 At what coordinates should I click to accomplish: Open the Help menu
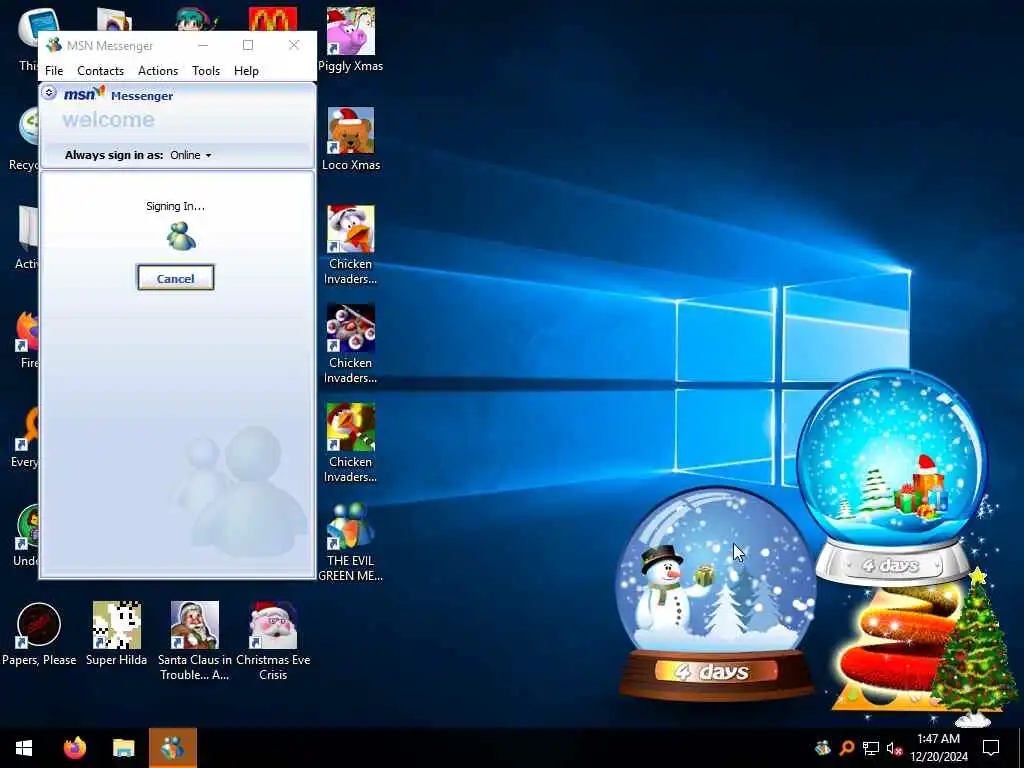pos(246,71)
